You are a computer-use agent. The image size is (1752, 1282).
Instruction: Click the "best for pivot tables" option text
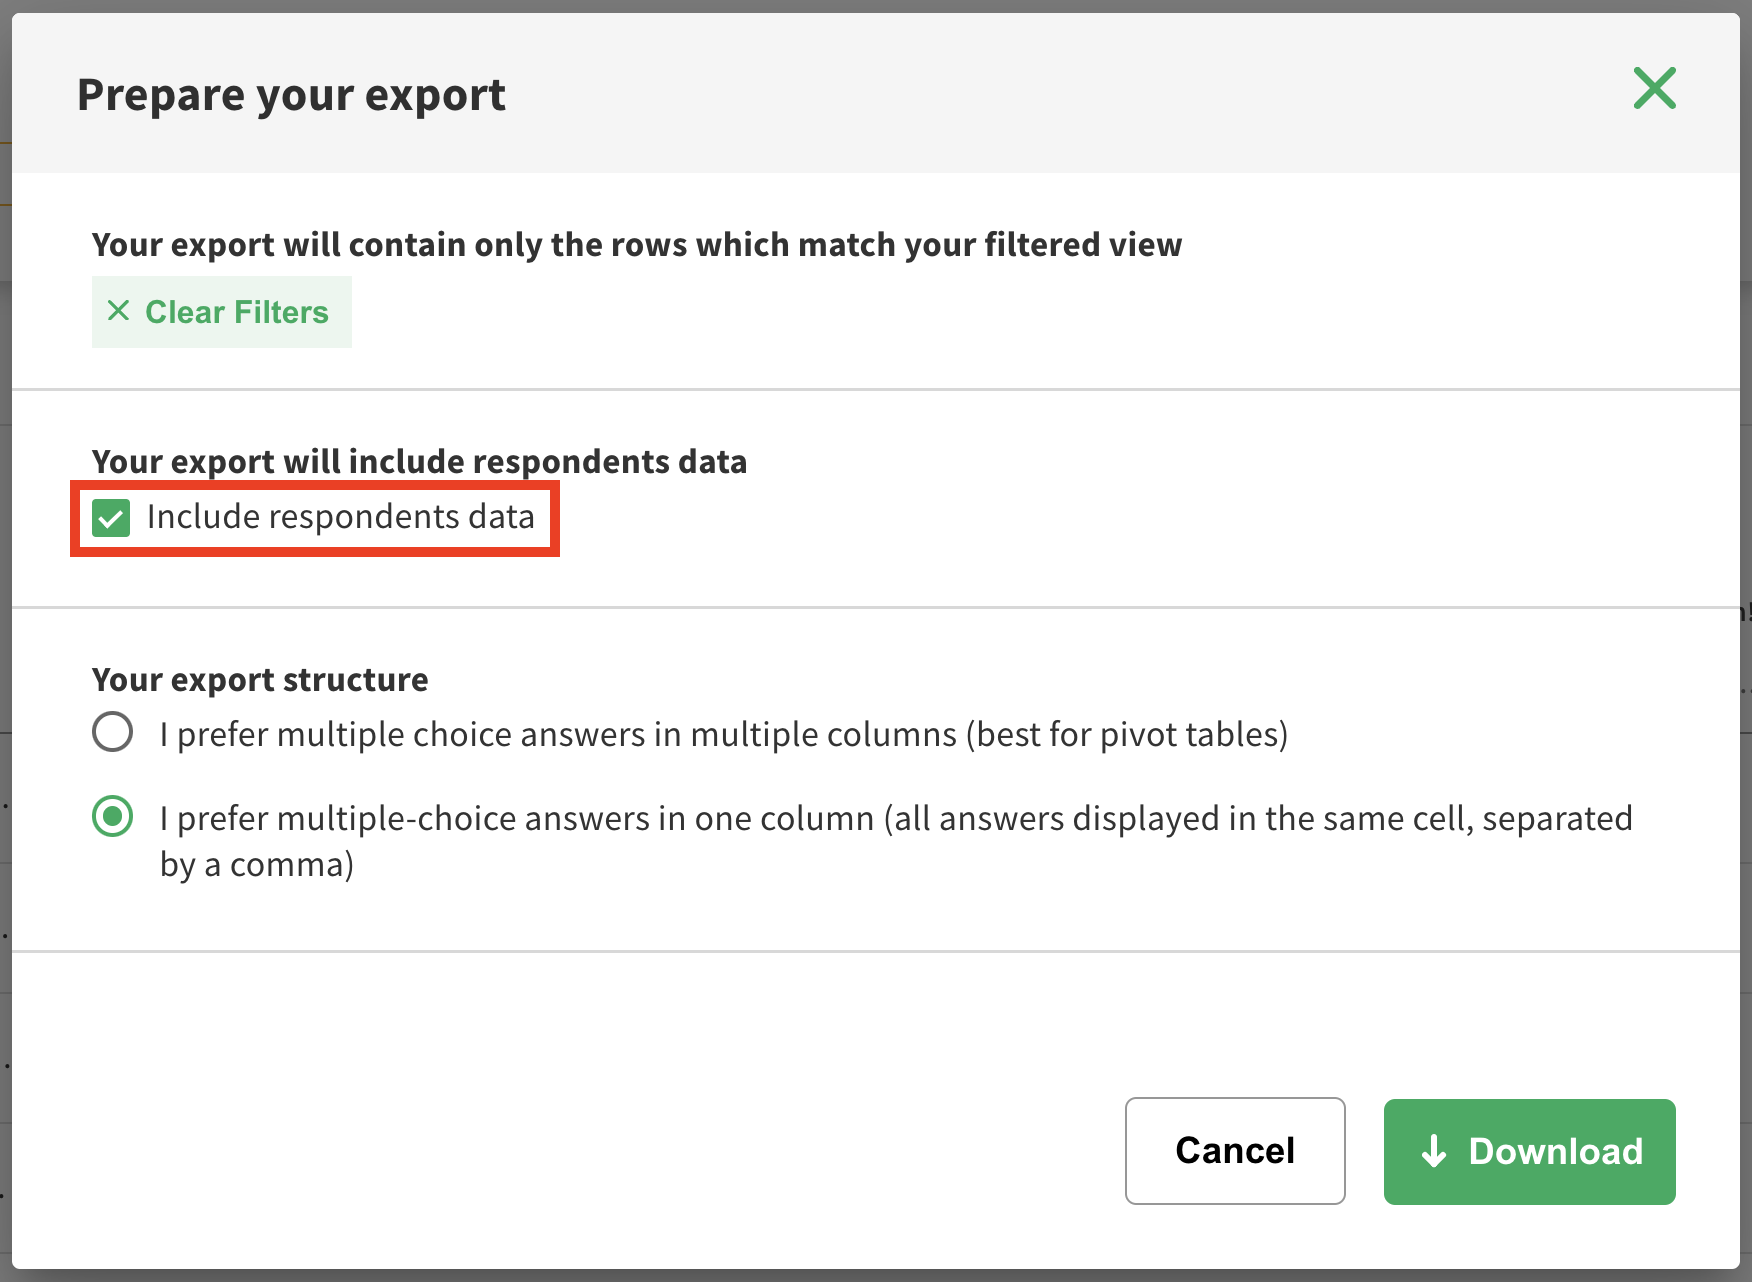coord(1125,734)
